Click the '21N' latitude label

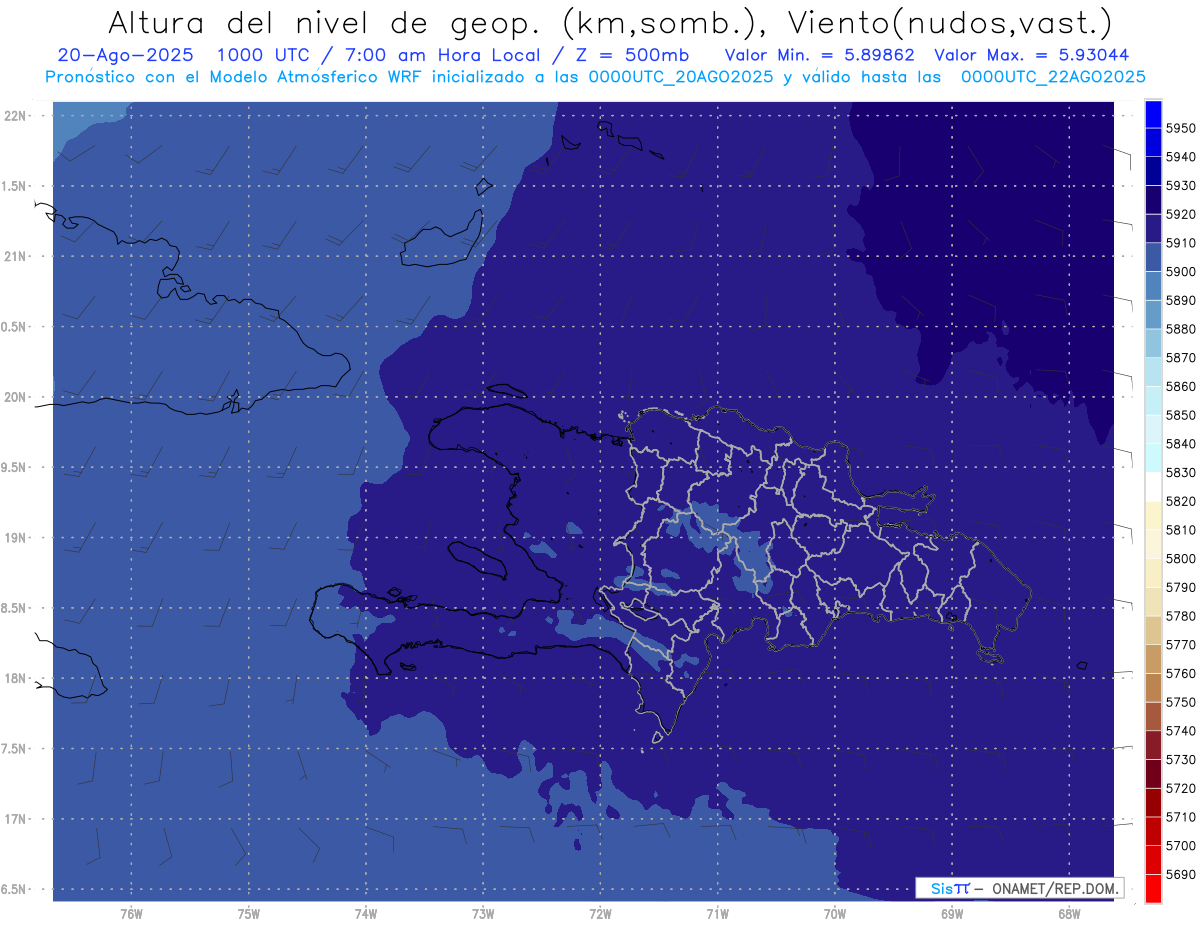tap(14, 256)
